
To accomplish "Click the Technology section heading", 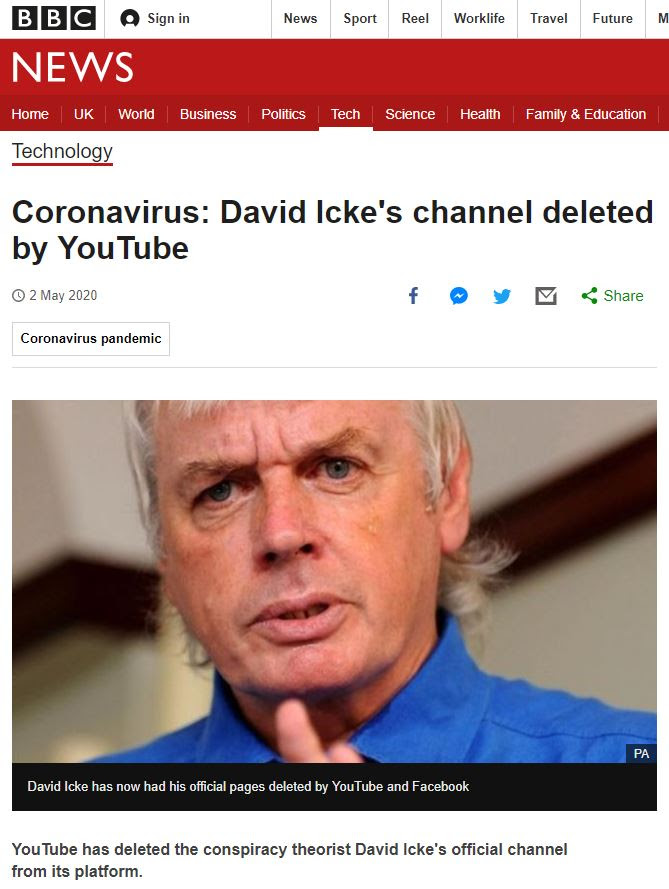I will click(x=62, y=151).
